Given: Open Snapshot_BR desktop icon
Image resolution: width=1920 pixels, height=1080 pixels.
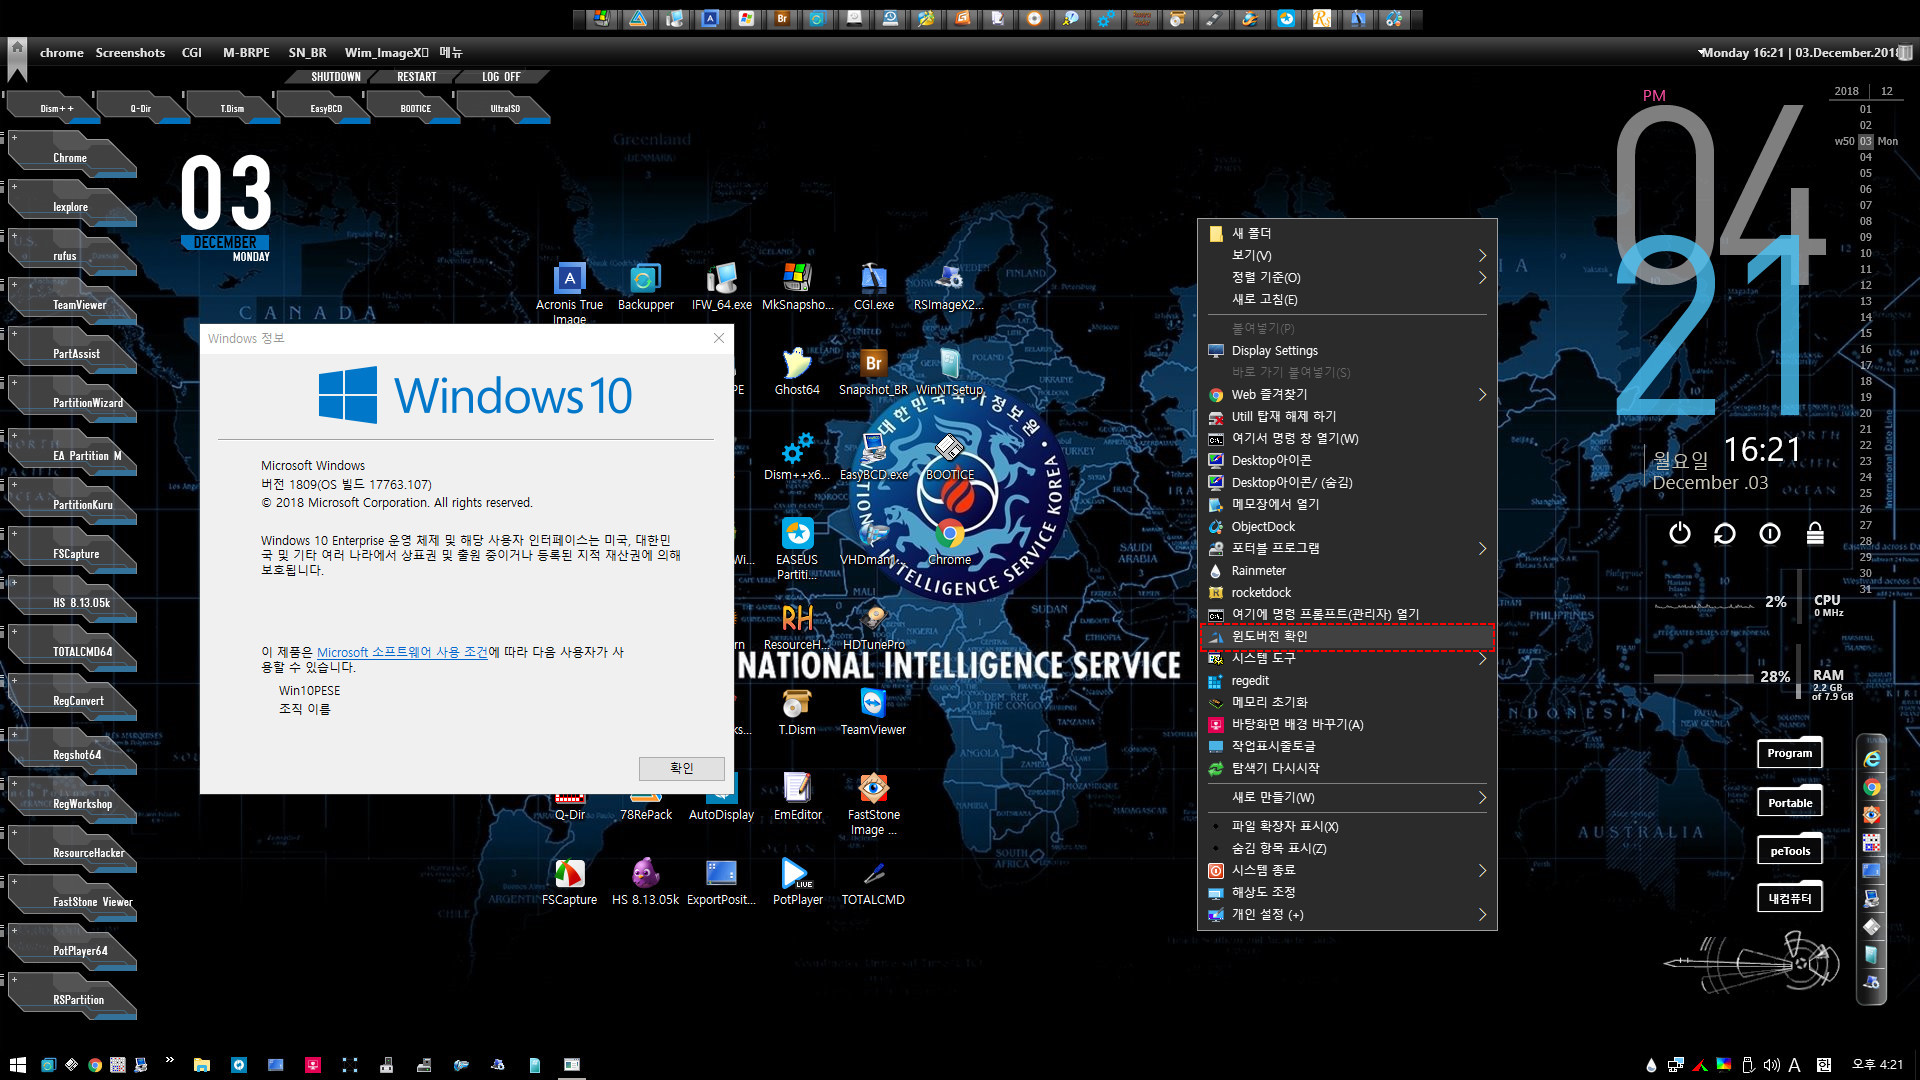Looking at the screenshot, I should (873, 372).
